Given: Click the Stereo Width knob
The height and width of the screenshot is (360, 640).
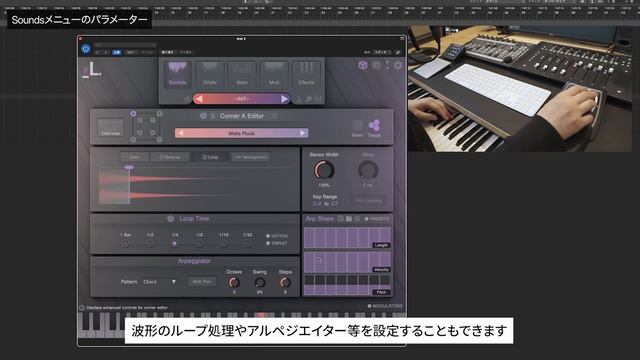Looking at the screenshot, I should [x=324, y=170].
